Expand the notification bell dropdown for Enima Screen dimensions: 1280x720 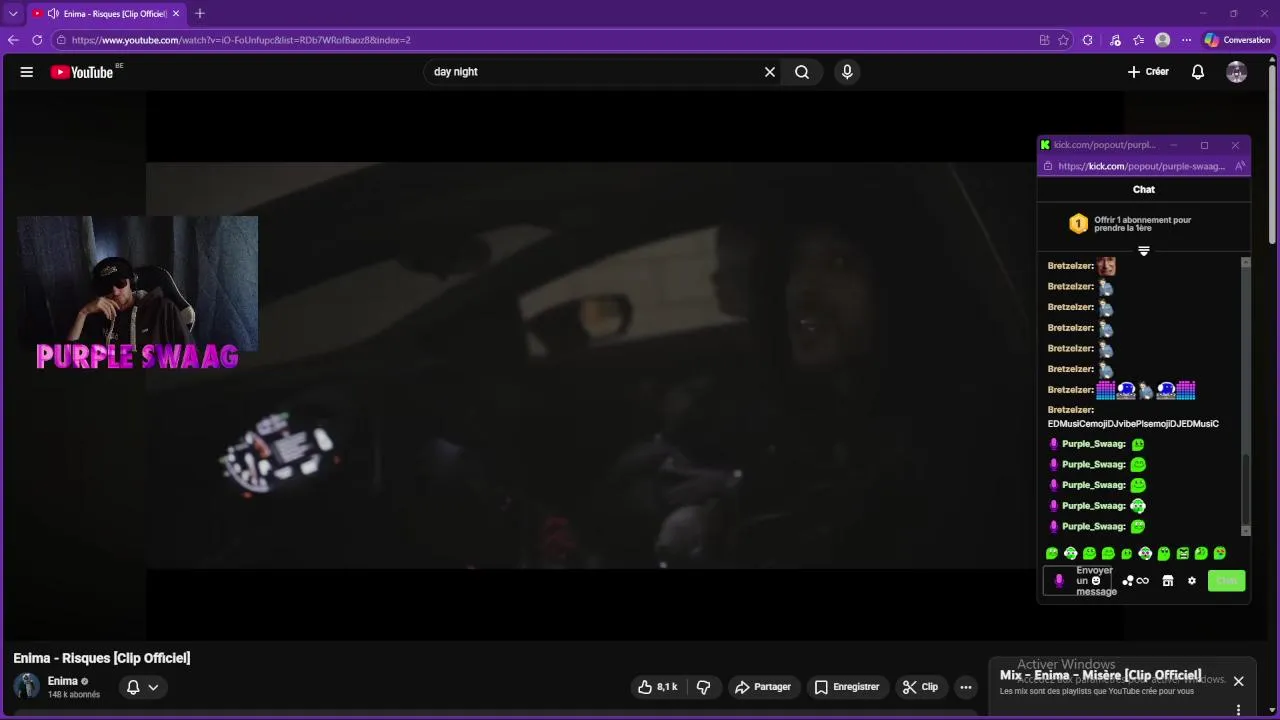pos(153,687)
